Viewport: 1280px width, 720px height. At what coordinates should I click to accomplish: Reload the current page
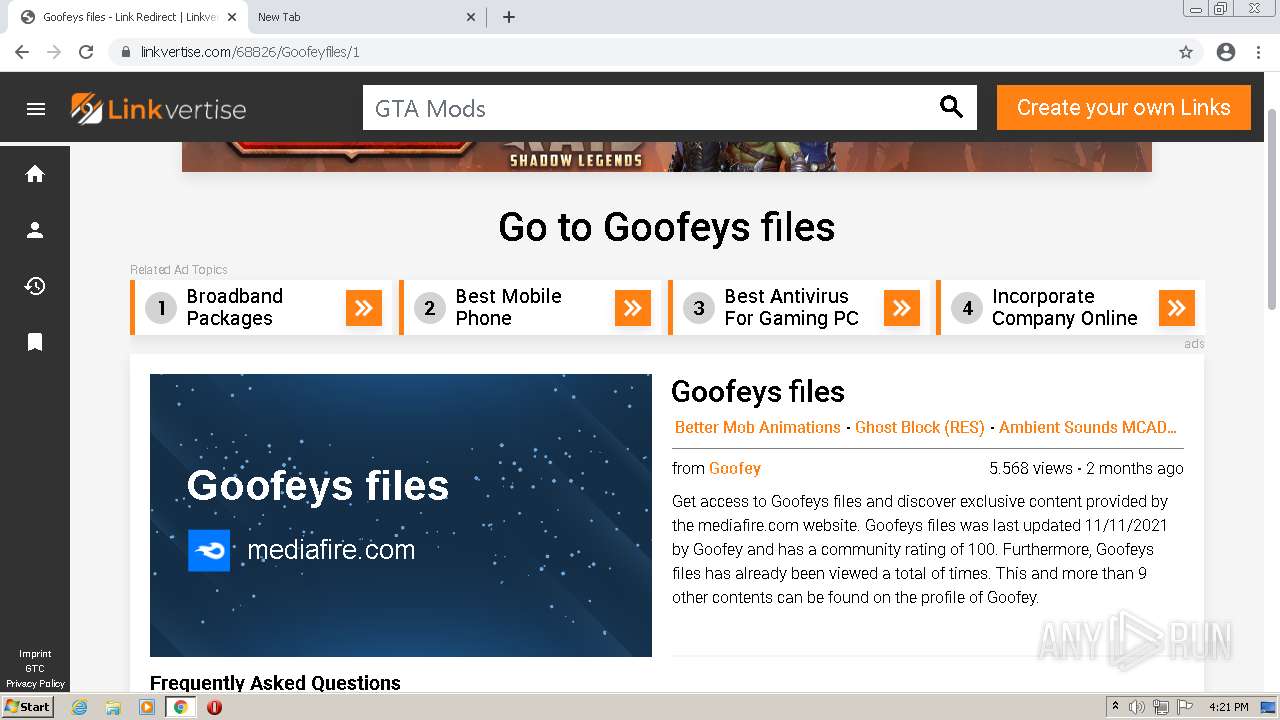[86, 52]
